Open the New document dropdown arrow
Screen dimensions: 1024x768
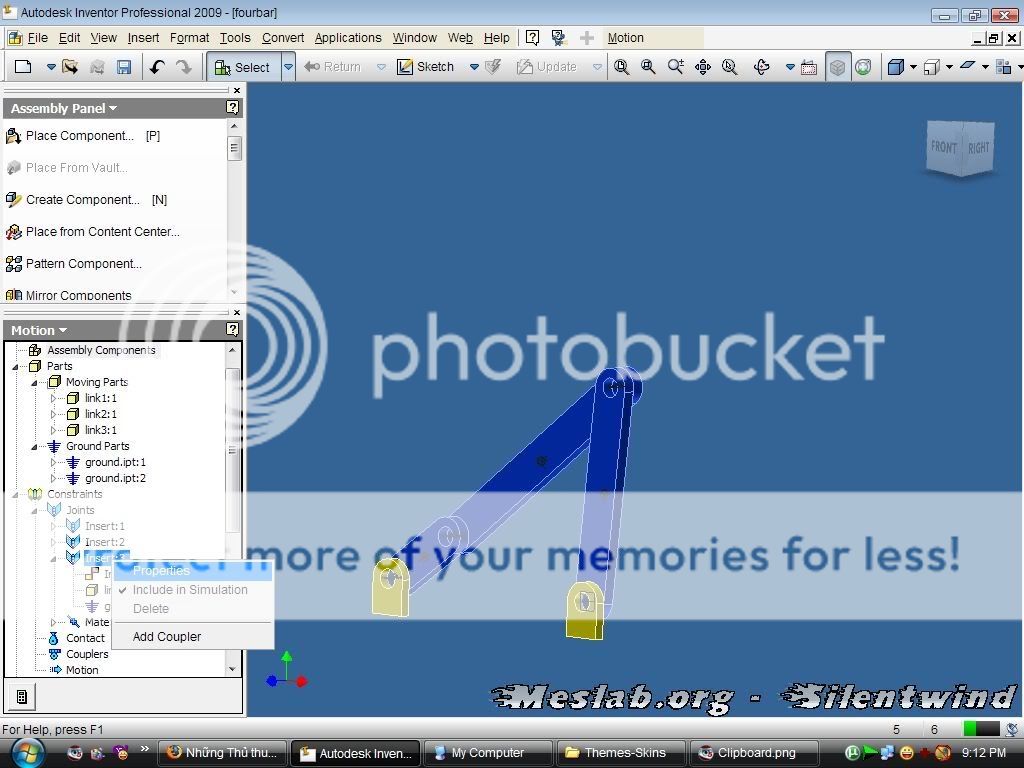[x=51, y=67]
